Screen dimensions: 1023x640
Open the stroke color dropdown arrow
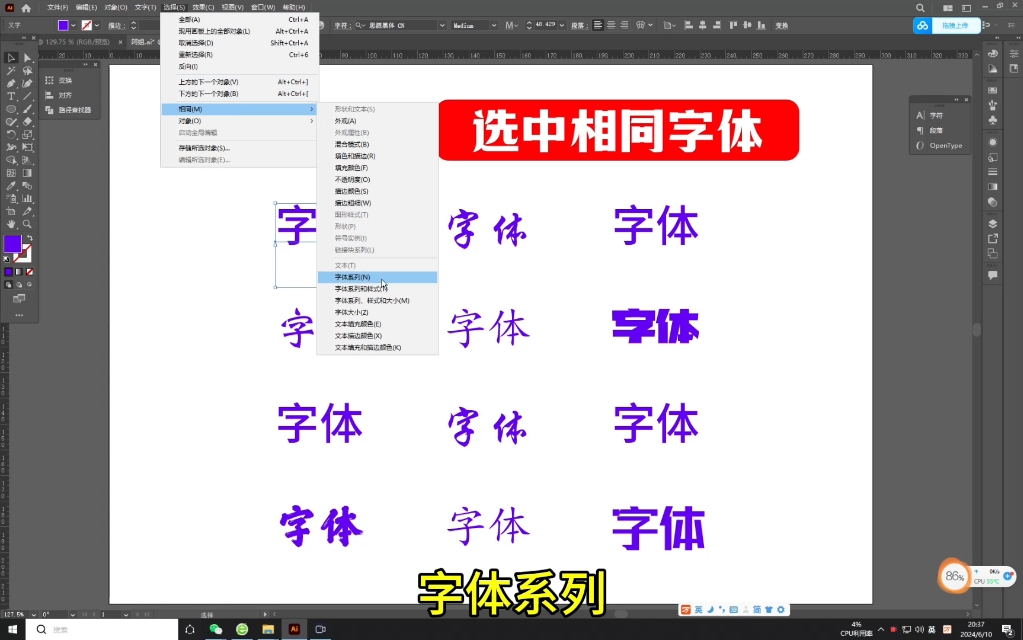point(97,25)
